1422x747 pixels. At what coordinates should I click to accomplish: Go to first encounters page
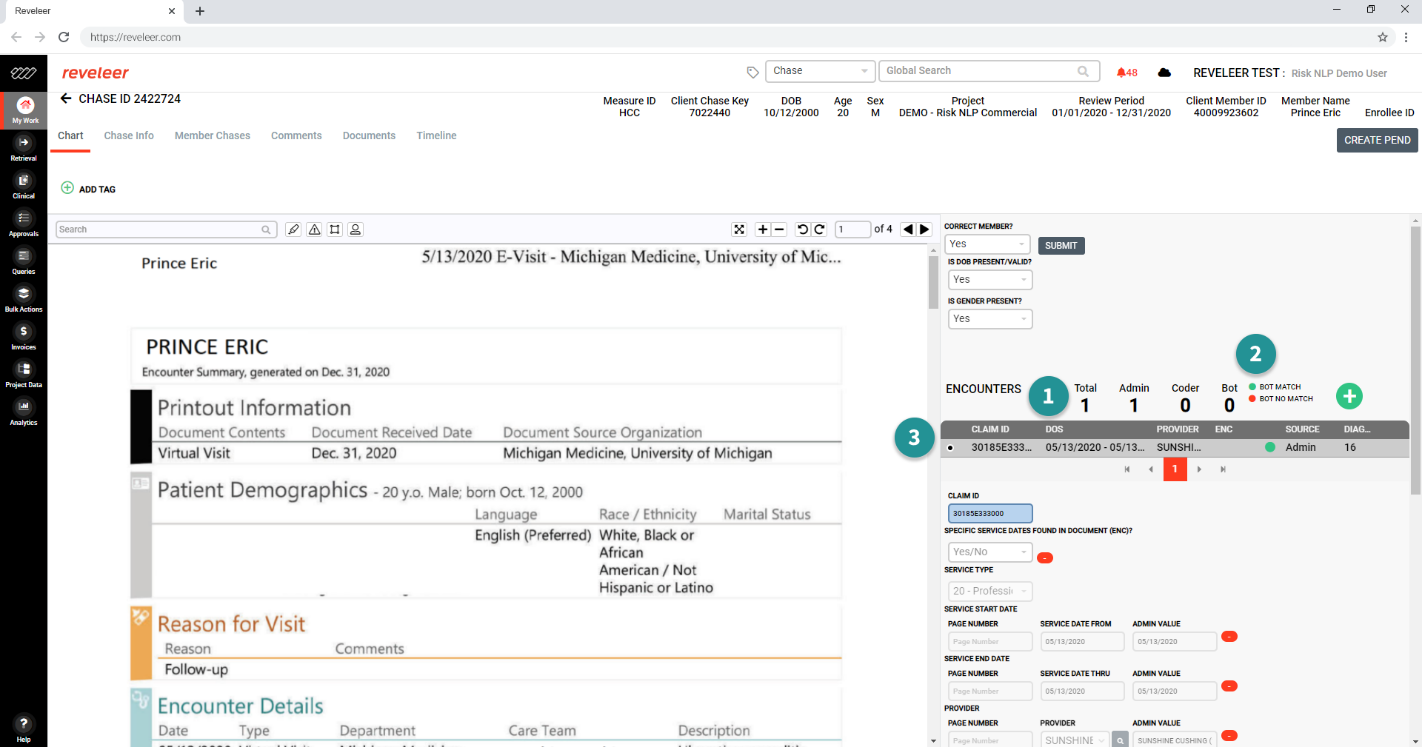pos(1128,469)
